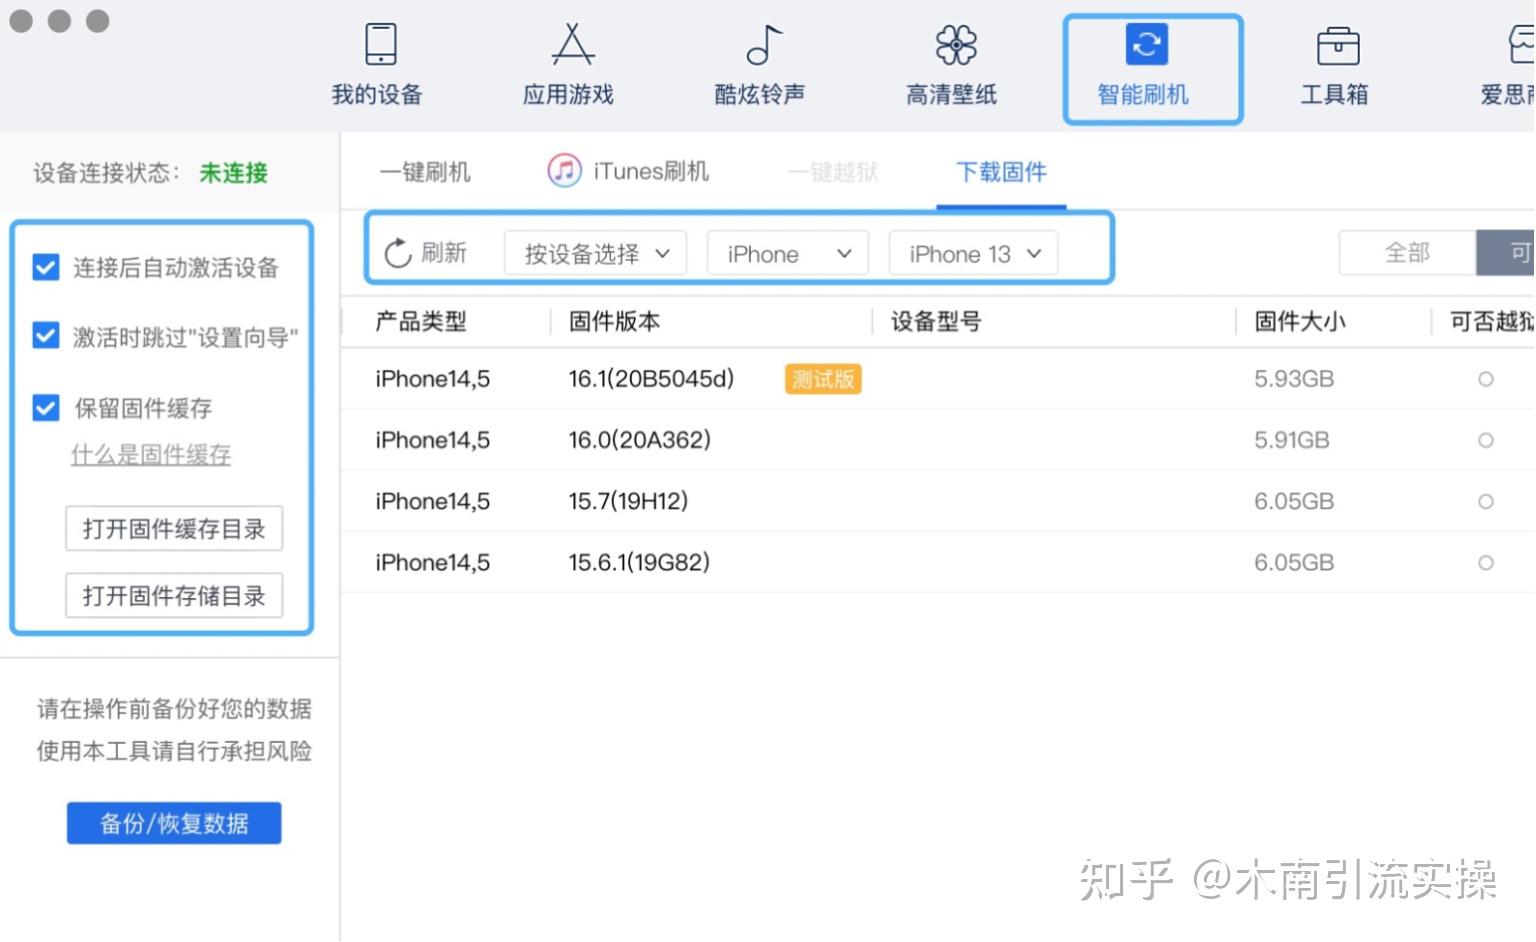1536x942 pixels.
Task: Disable 激活时跳过设置向导 option
Action: [x=45, y=336]
